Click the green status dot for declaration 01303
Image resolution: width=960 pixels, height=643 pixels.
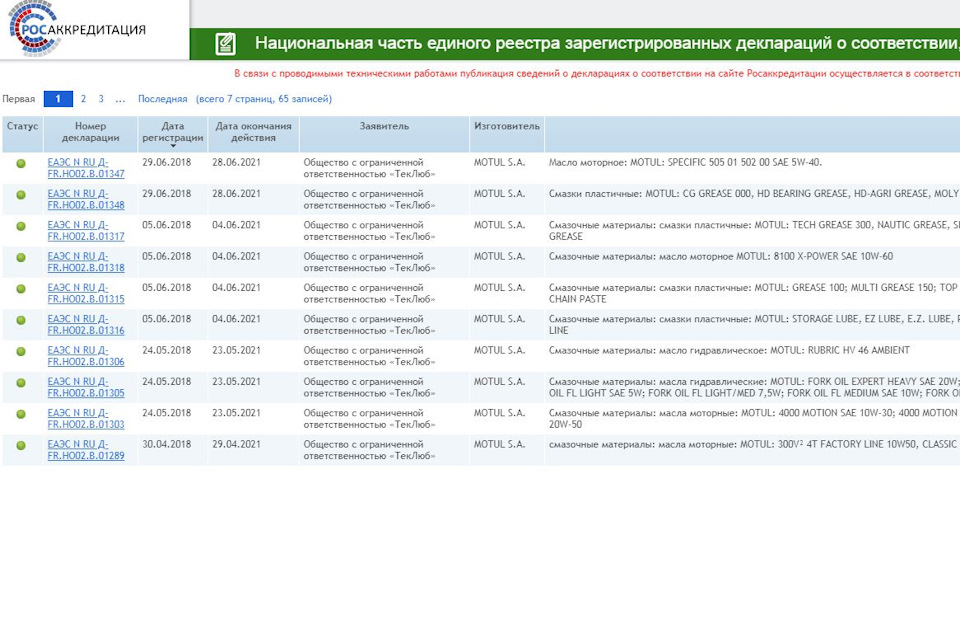pos(21,414)
